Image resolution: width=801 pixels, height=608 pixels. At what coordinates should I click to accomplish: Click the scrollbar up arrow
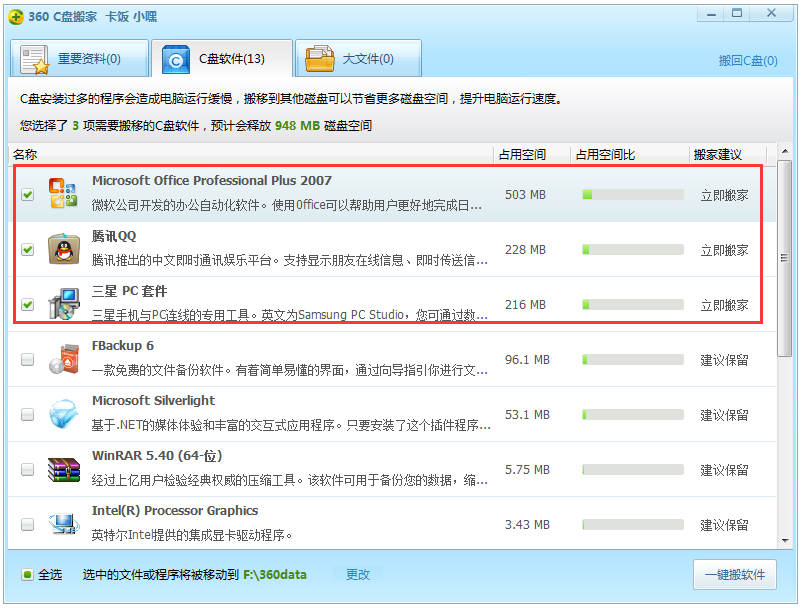tap(785, 151)
